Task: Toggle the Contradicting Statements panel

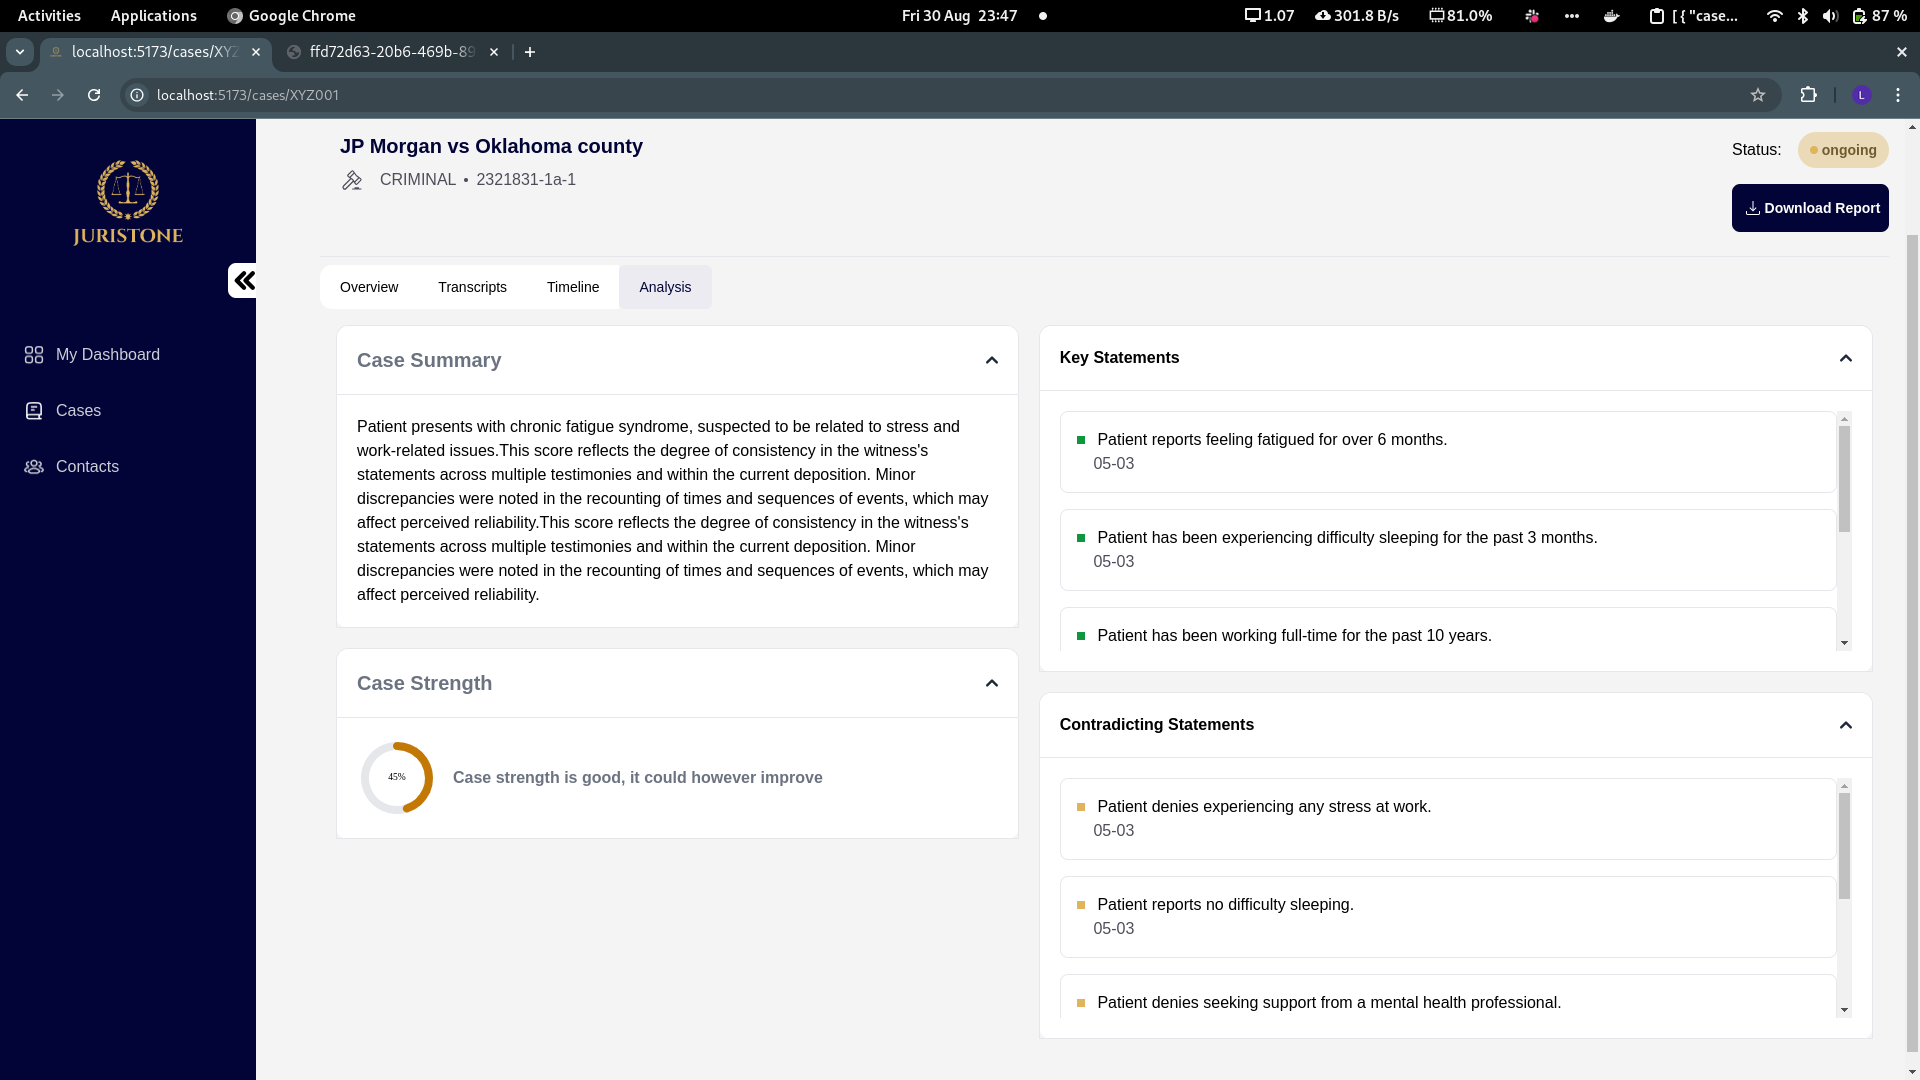Action: [1845, 724]
